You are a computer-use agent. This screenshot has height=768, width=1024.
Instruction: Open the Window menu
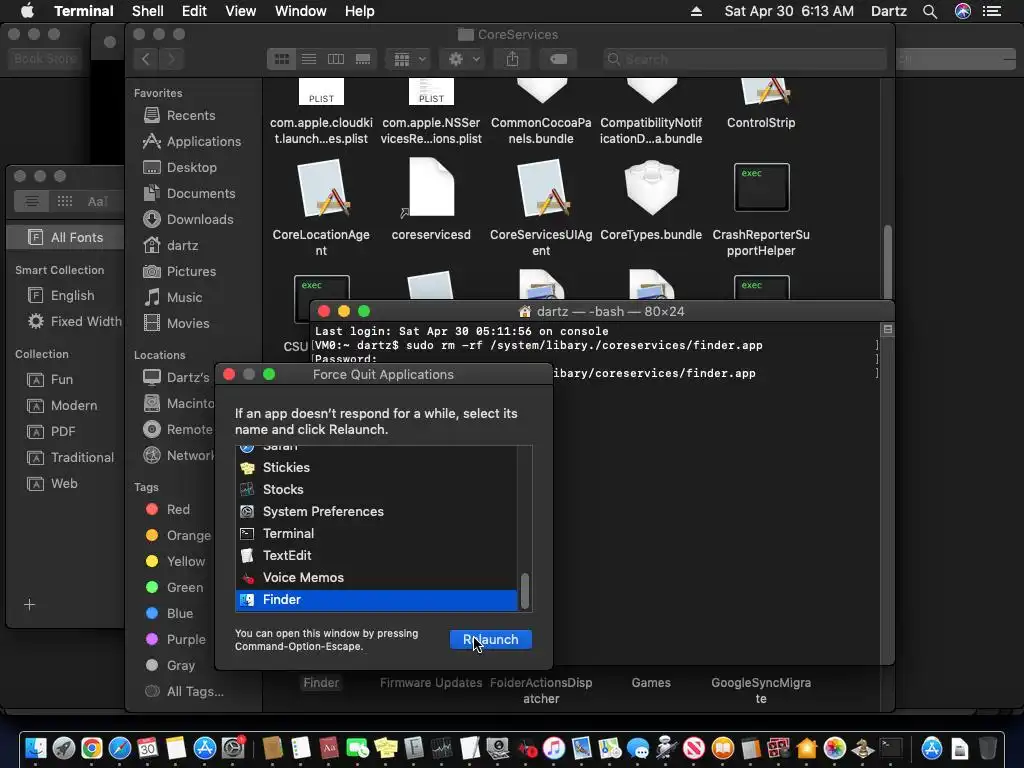[300, 11]
